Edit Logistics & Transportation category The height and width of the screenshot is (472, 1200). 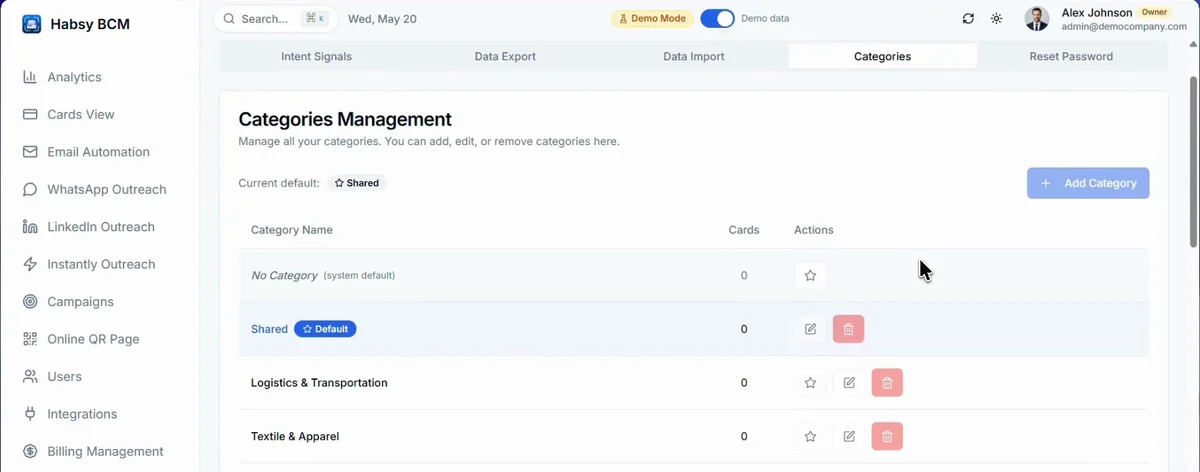pyautogui.click(x=849, y=383)
